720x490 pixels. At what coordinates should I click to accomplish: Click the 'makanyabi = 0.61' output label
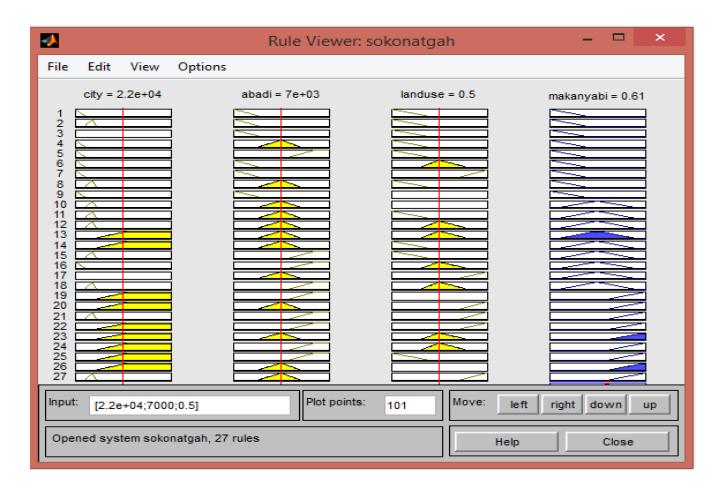pos(596,96)
